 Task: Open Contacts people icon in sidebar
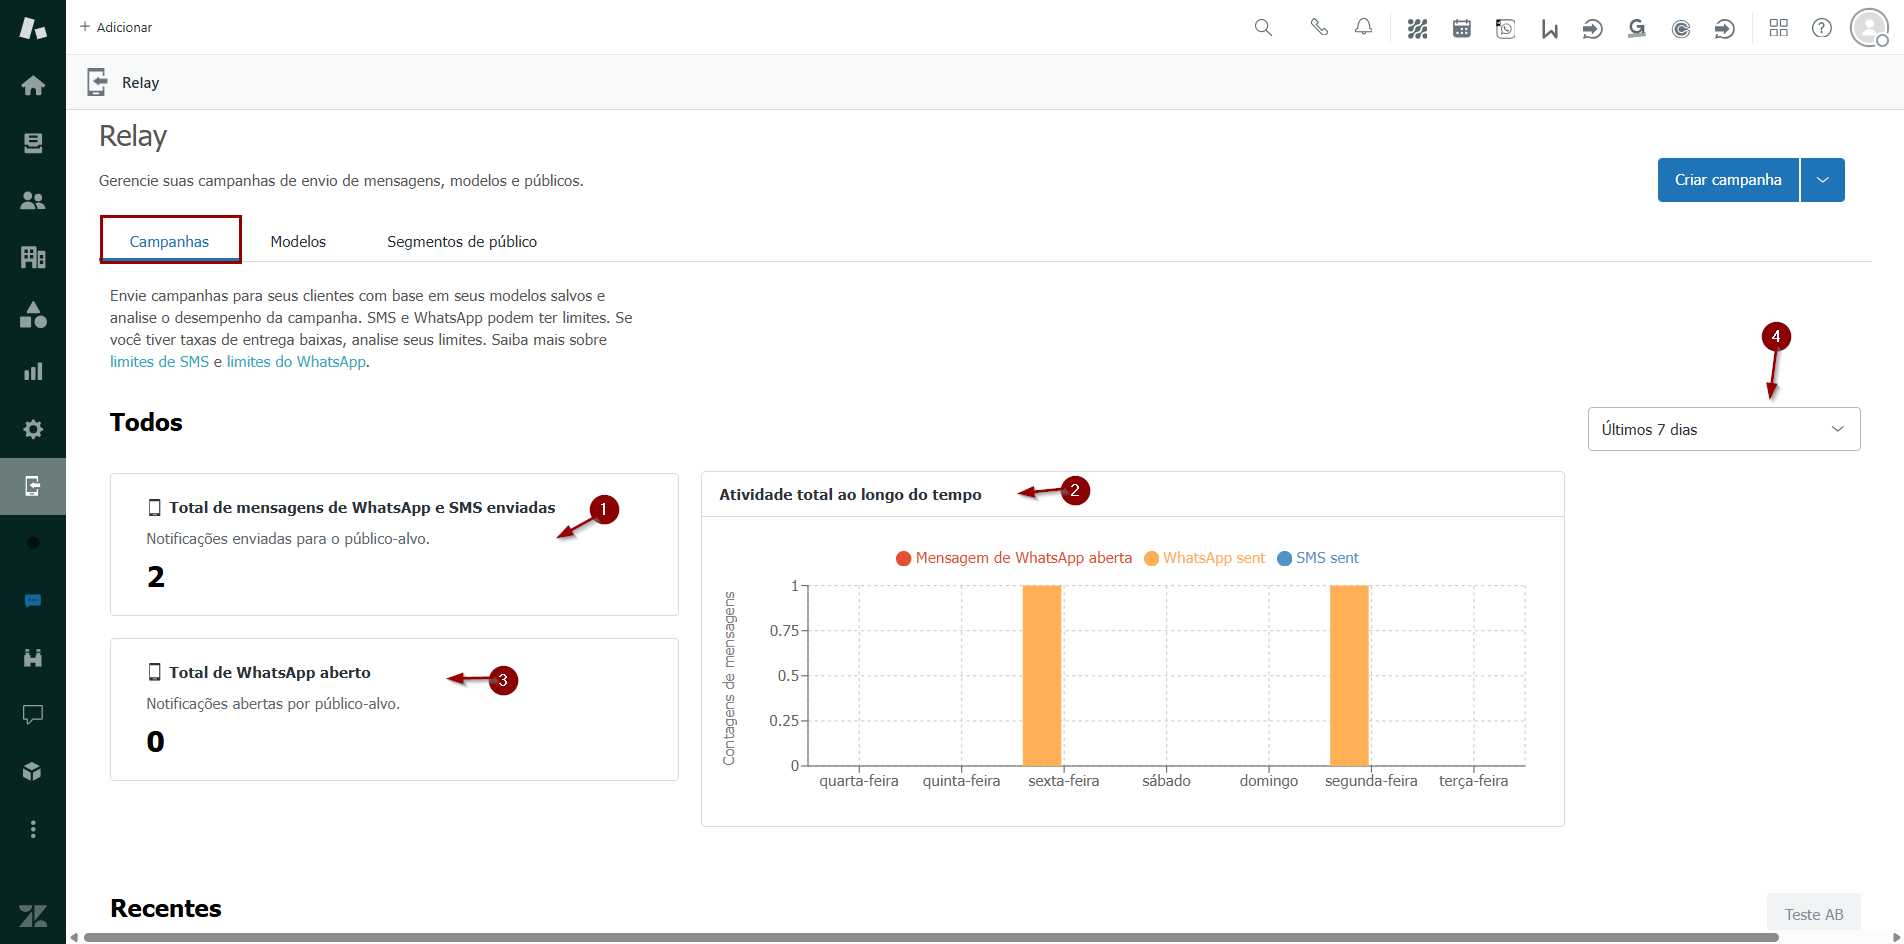[33, 201]
